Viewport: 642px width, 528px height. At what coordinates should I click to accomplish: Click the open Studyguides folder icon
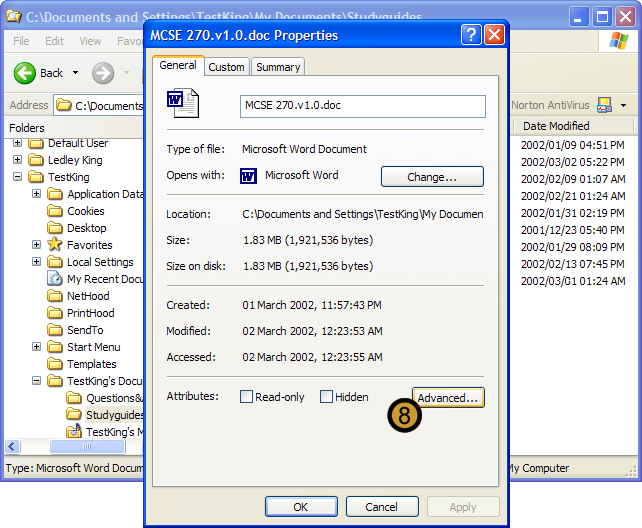point(74,414)
